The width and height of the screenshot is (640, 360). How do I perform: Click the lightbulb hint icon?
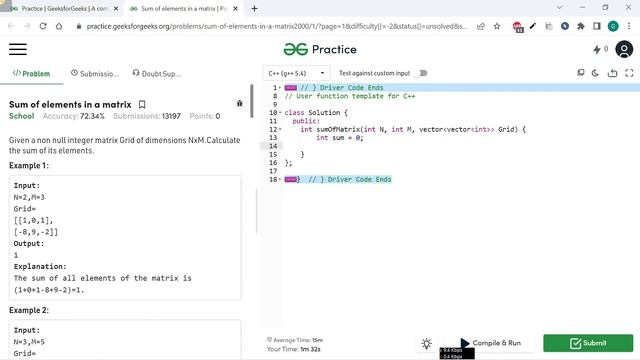[427, 343]
